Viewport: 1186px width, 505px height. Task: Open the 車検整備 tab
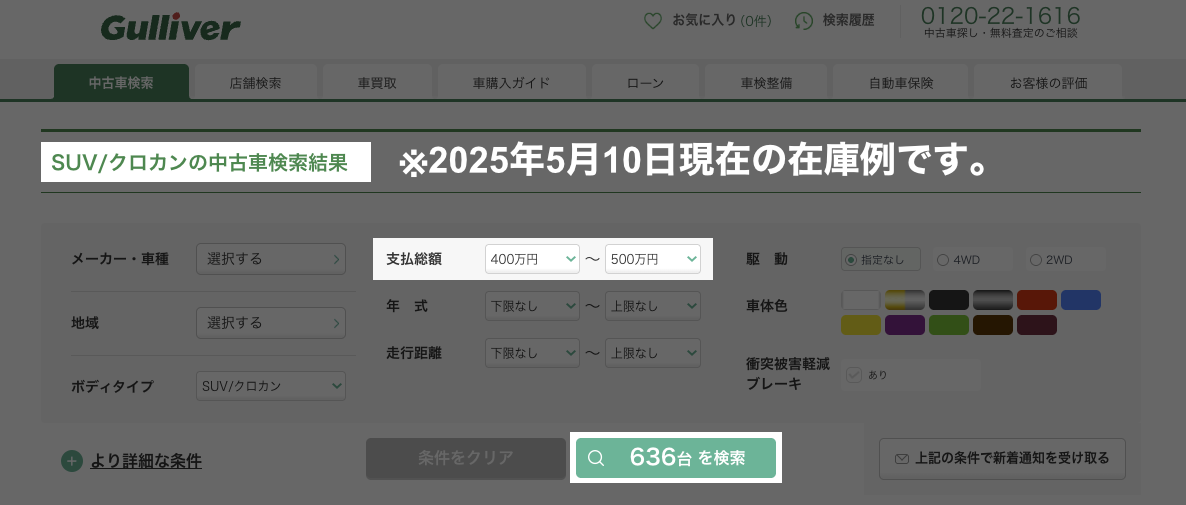(766, 82)
